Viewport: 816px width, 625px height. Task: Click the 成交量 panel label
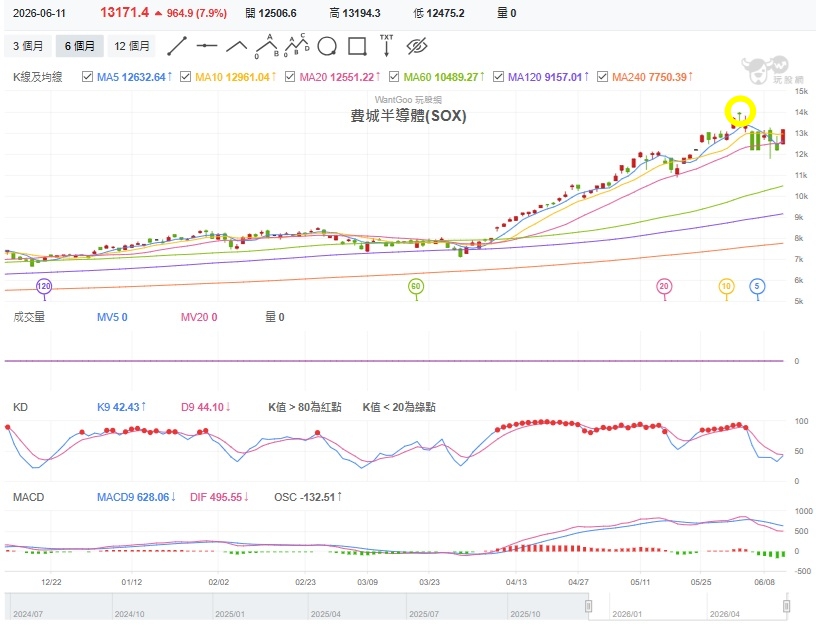pyautogui.click(x=29, y=317)
